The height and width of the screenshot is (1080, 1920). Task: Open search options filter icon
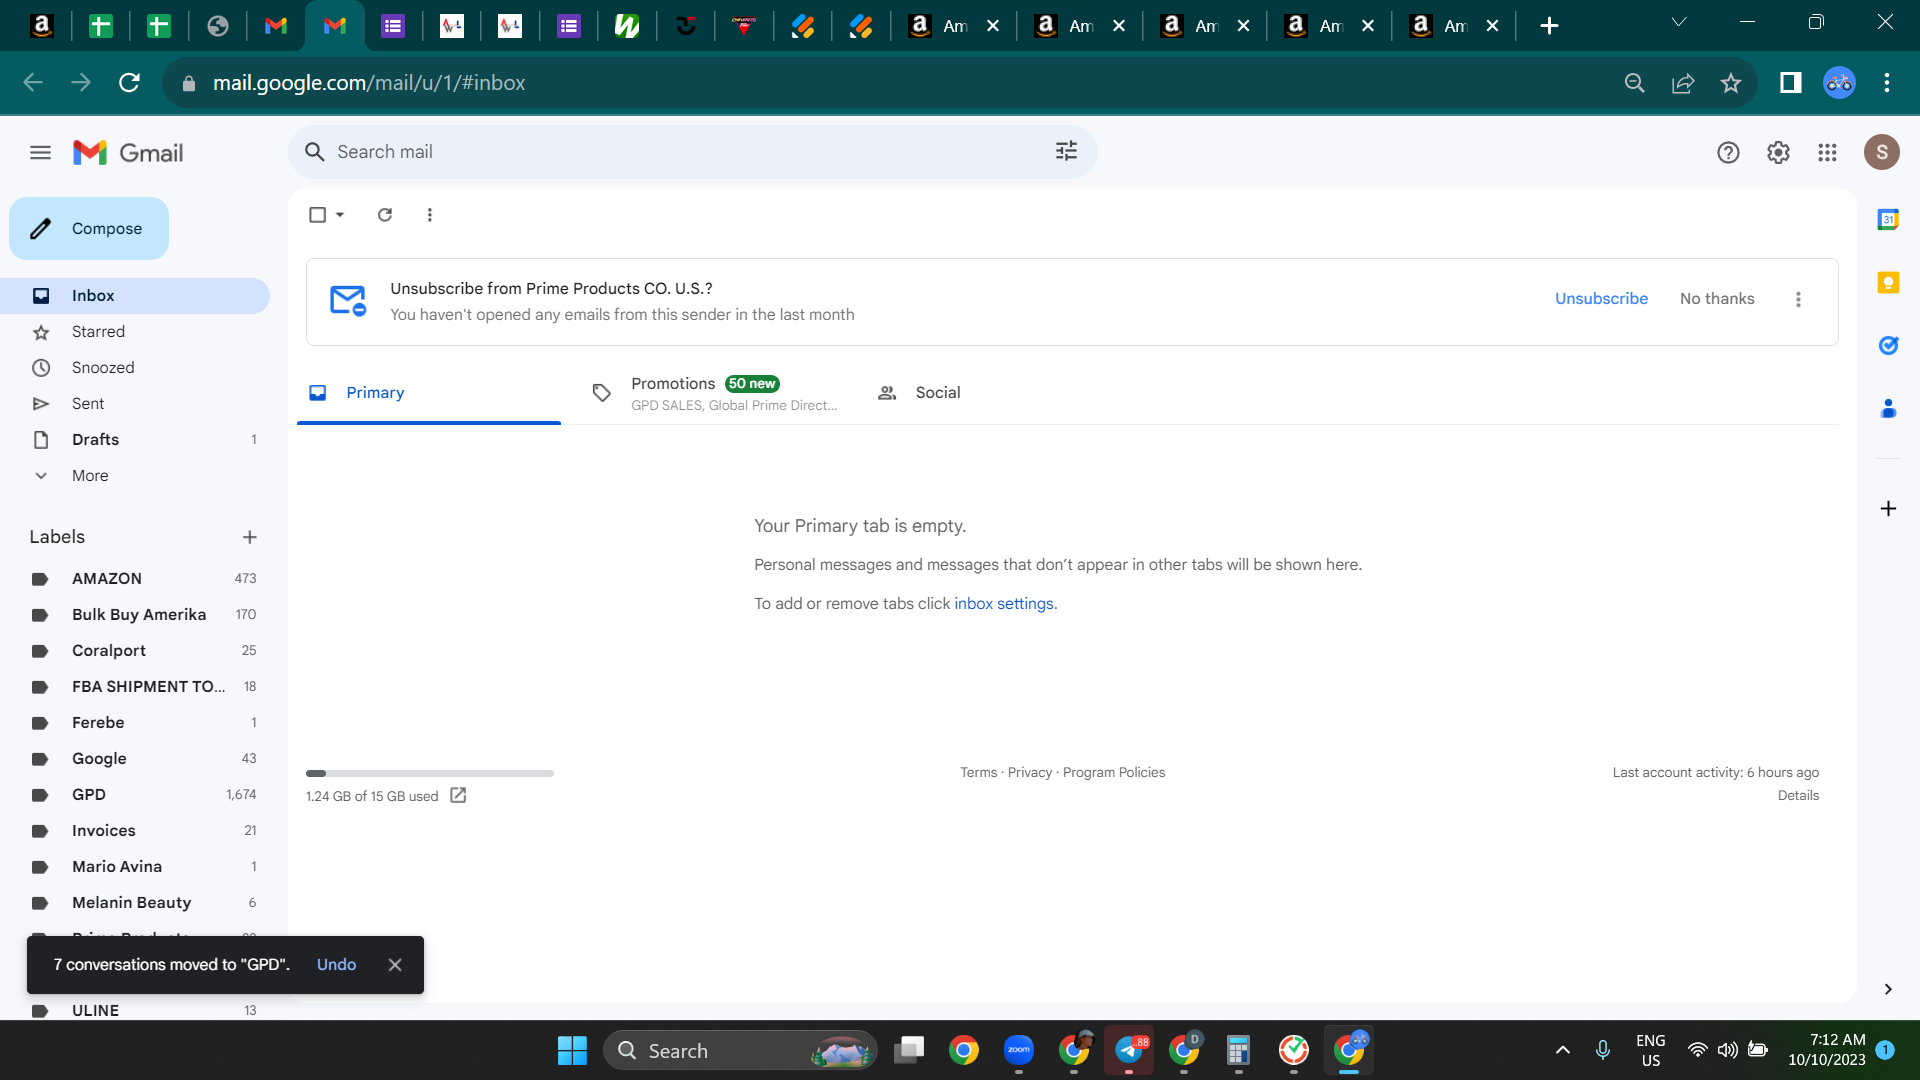tap(1066, 151)
